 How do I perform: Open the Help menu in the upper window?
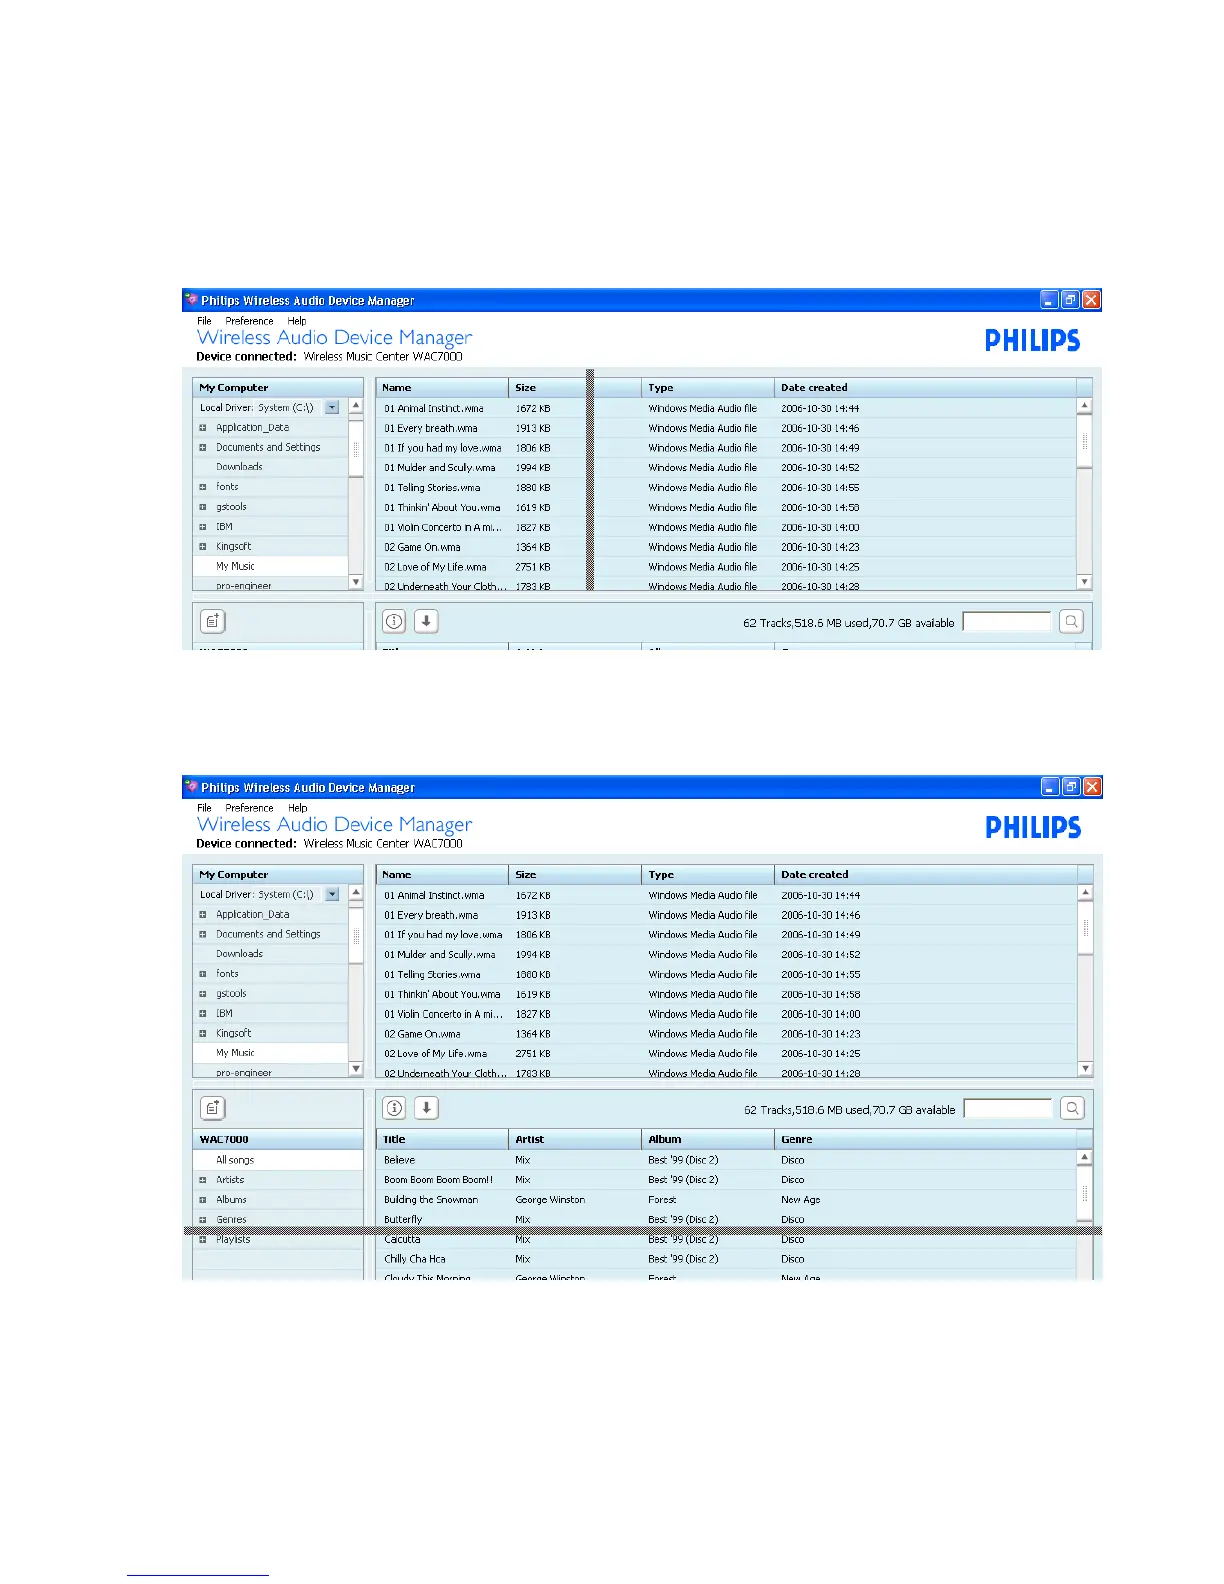click(297, 321)
